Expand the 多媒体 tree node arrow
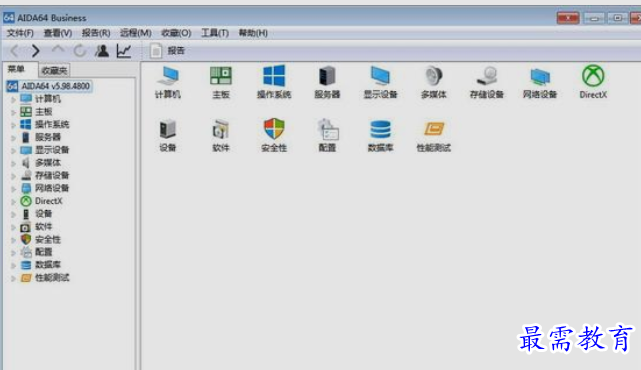 (x=13, y=163)
